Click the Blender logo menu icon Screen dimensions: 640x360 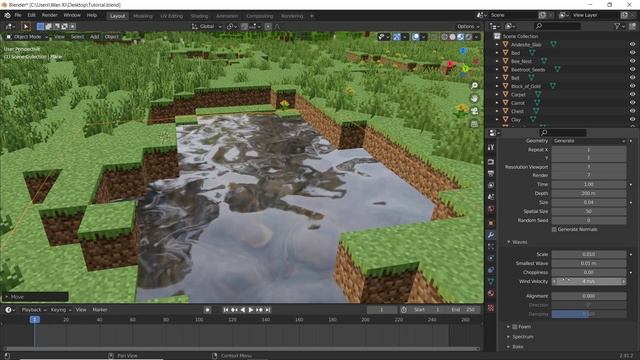tap(7, 15)
